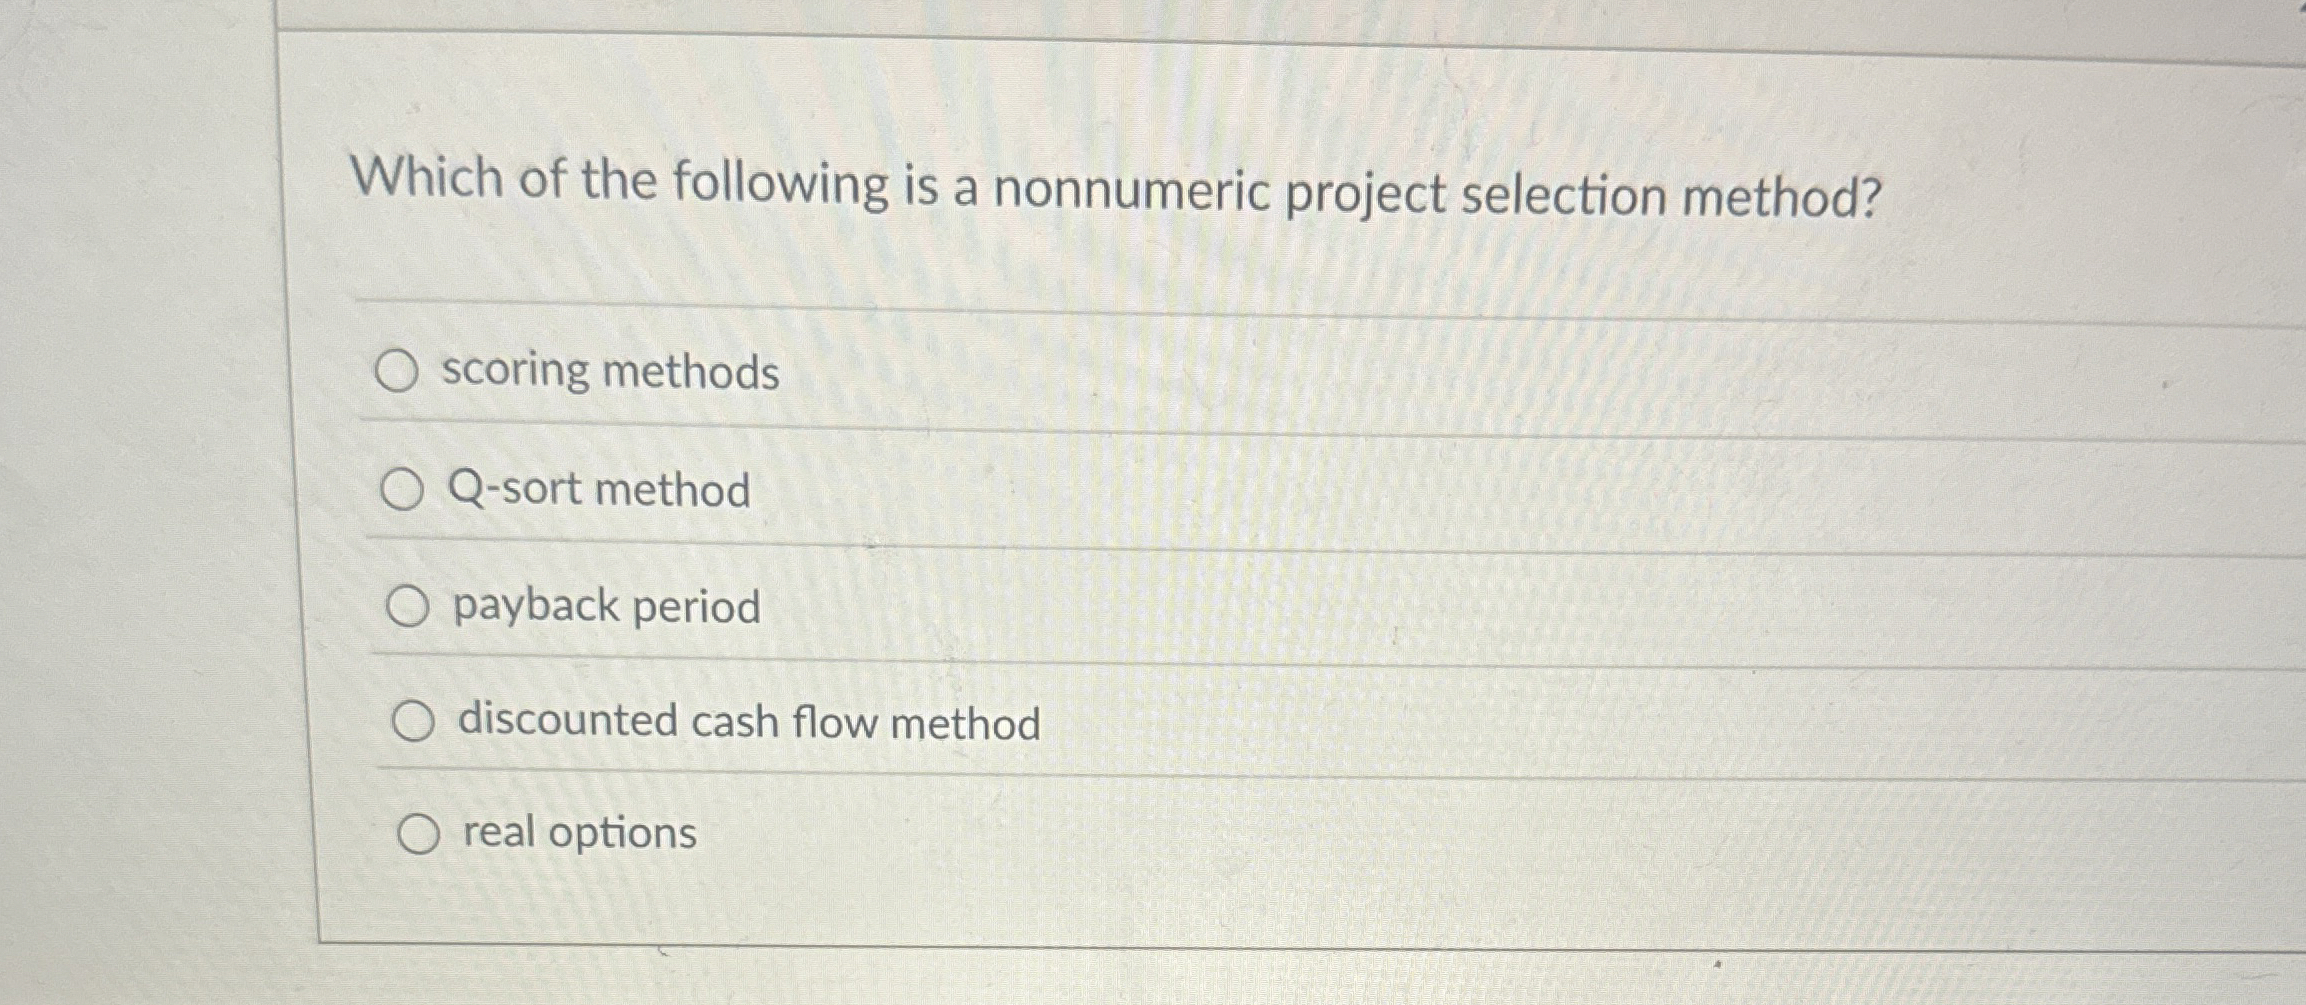The image size is (2306, 1005).
Task: Select the scoring methods radio button
Action: point(404,370)
